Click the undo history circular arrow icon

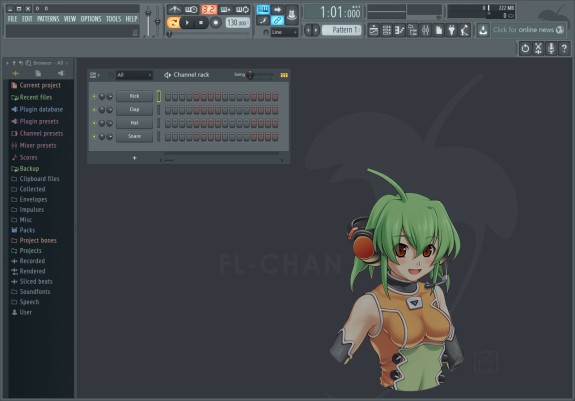tap(525, 48)
